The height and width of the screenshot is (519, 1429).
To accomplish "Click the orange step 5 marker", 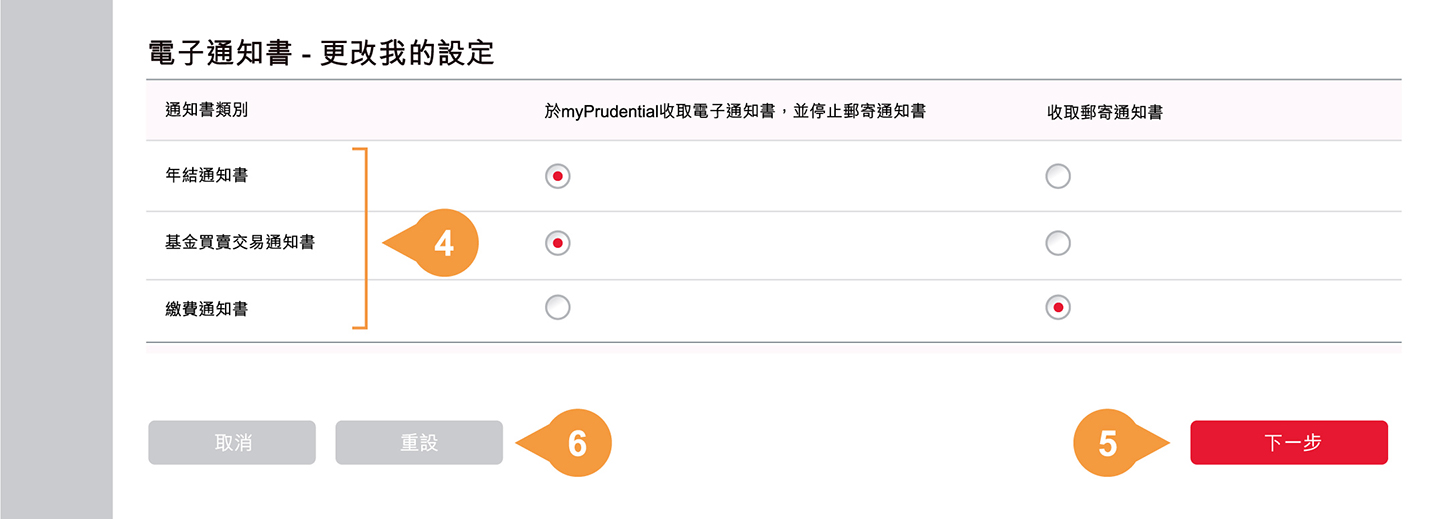I will pos(1107,443).
